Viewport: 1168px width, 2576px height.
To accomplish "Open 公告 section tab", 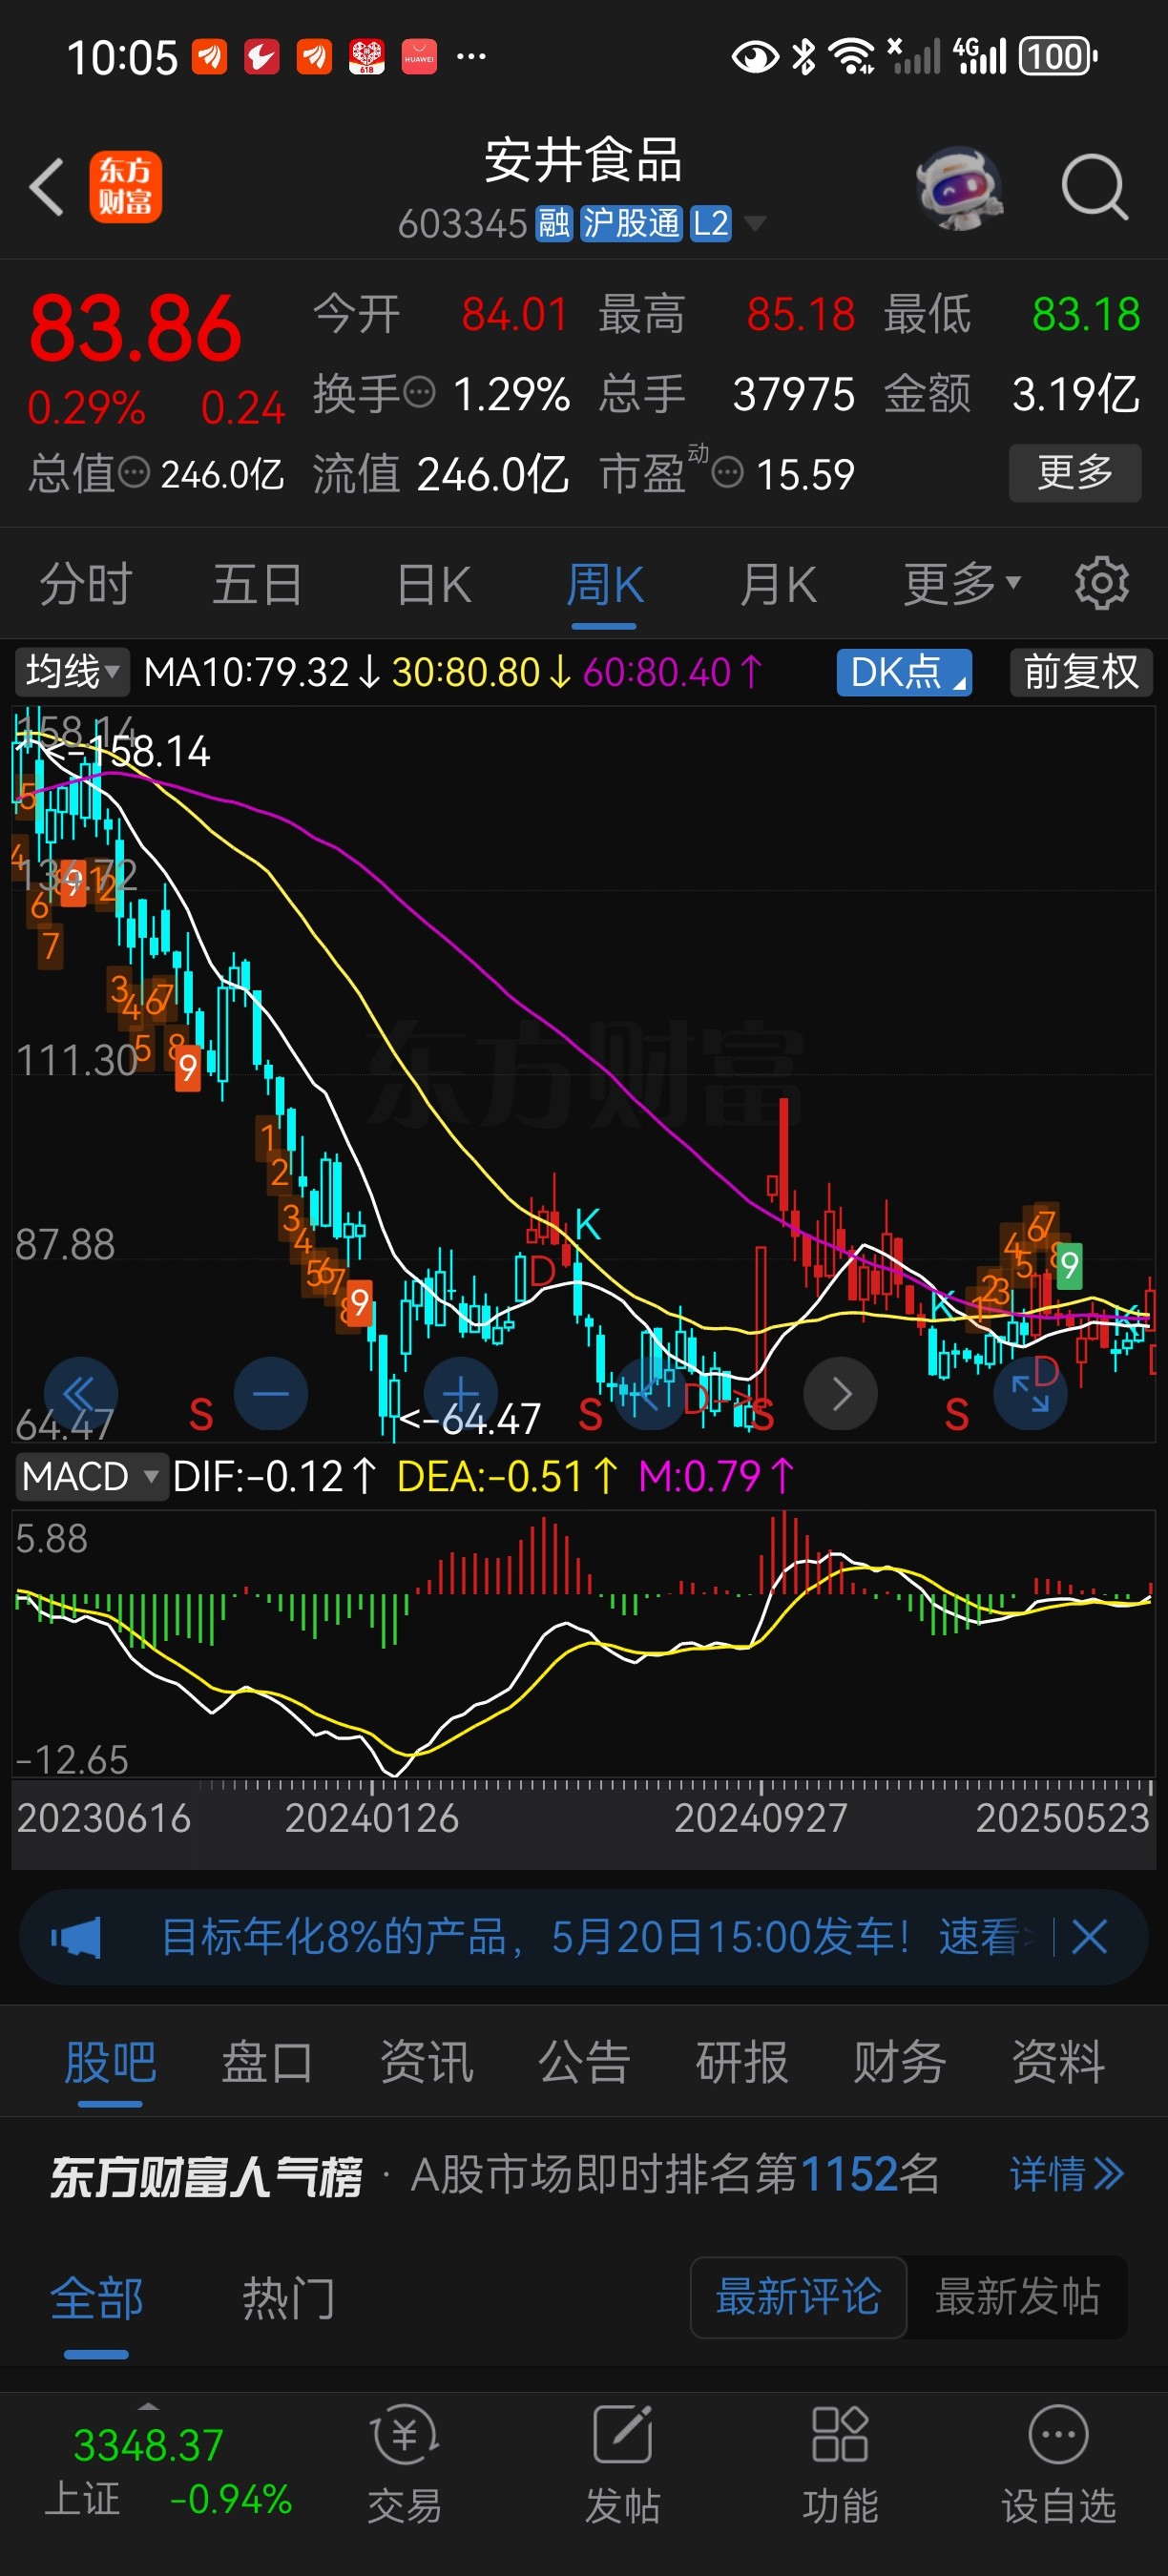I will click(584, 2062).
